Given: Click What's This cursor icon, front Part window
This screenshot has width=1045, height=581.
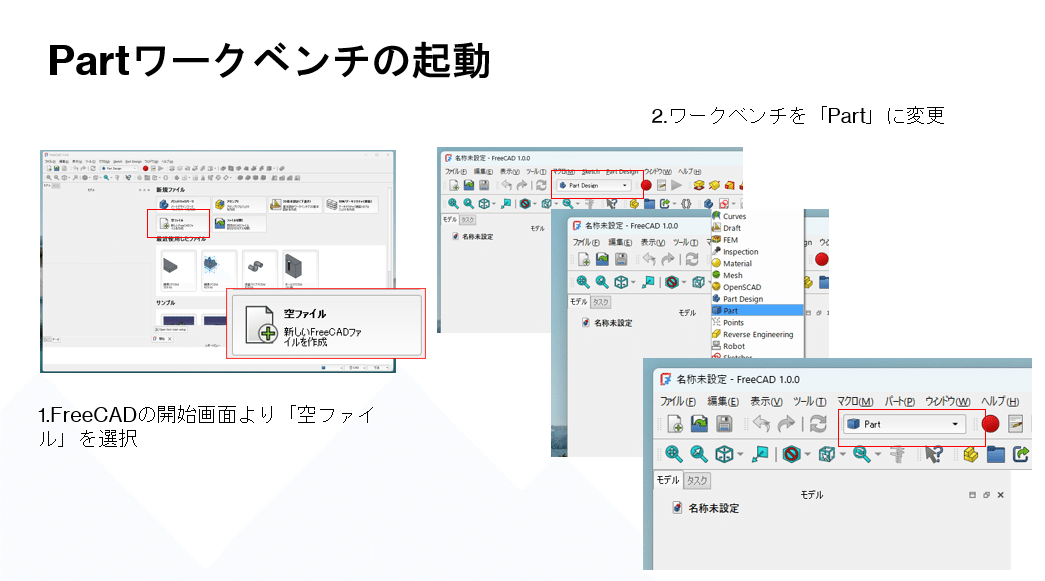Looking at the screenshot, I should point(934,454).
